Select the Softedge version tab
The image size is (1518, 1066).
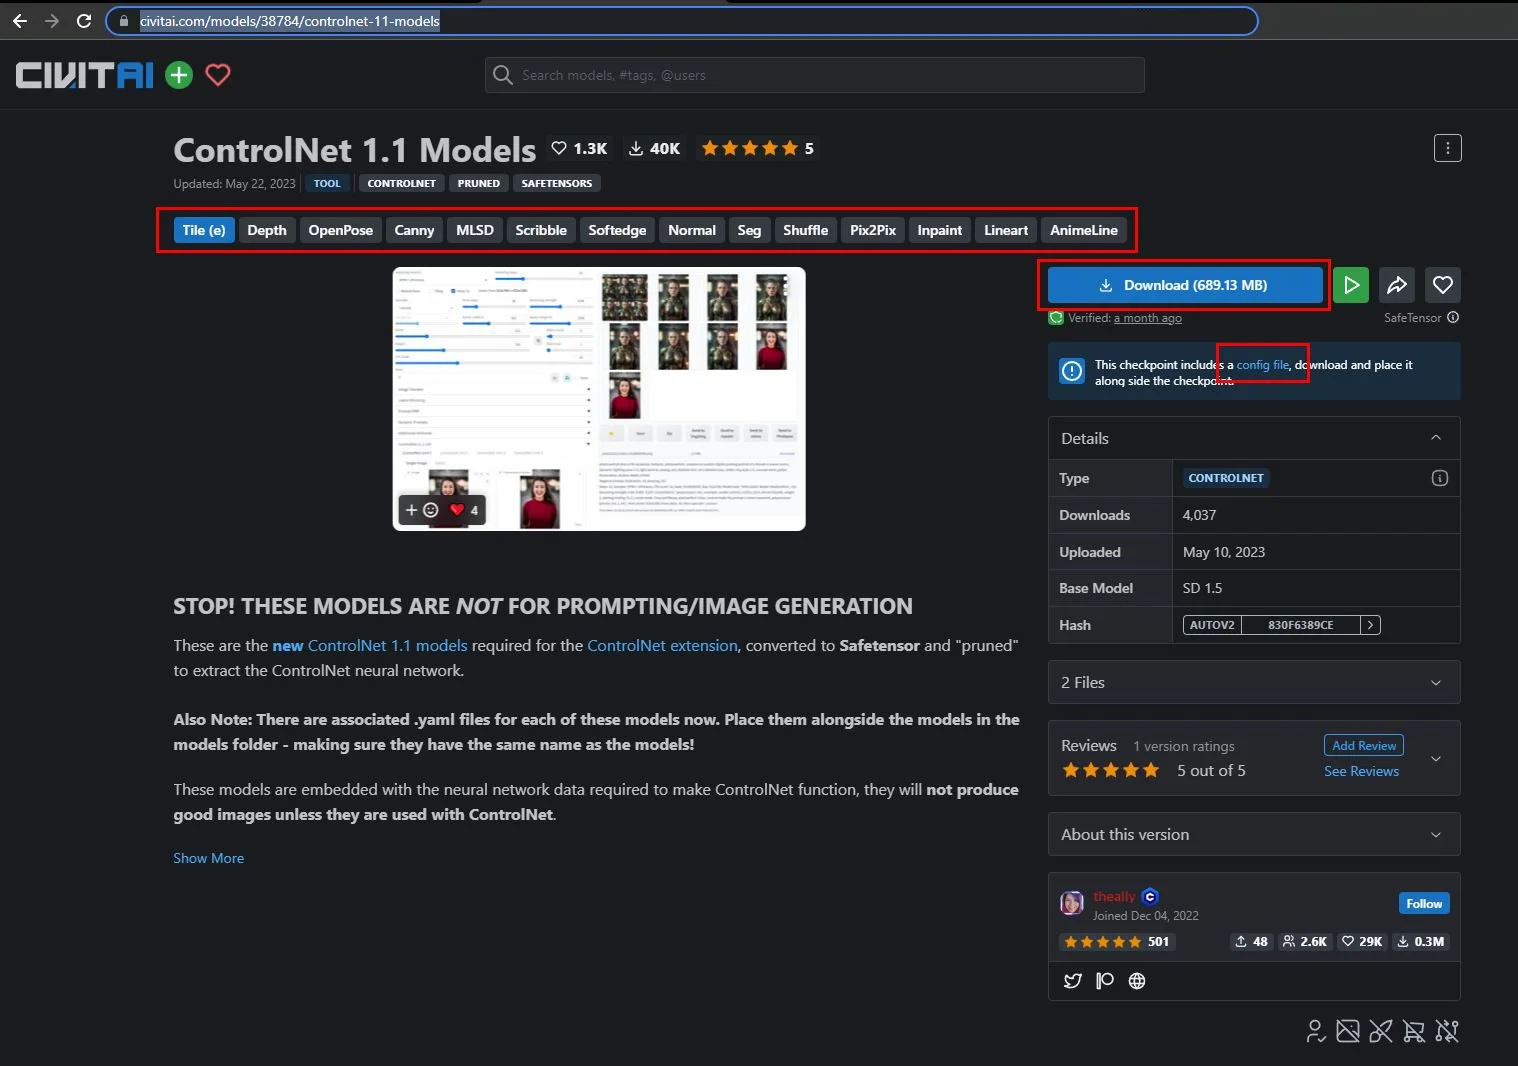point(617,230)
